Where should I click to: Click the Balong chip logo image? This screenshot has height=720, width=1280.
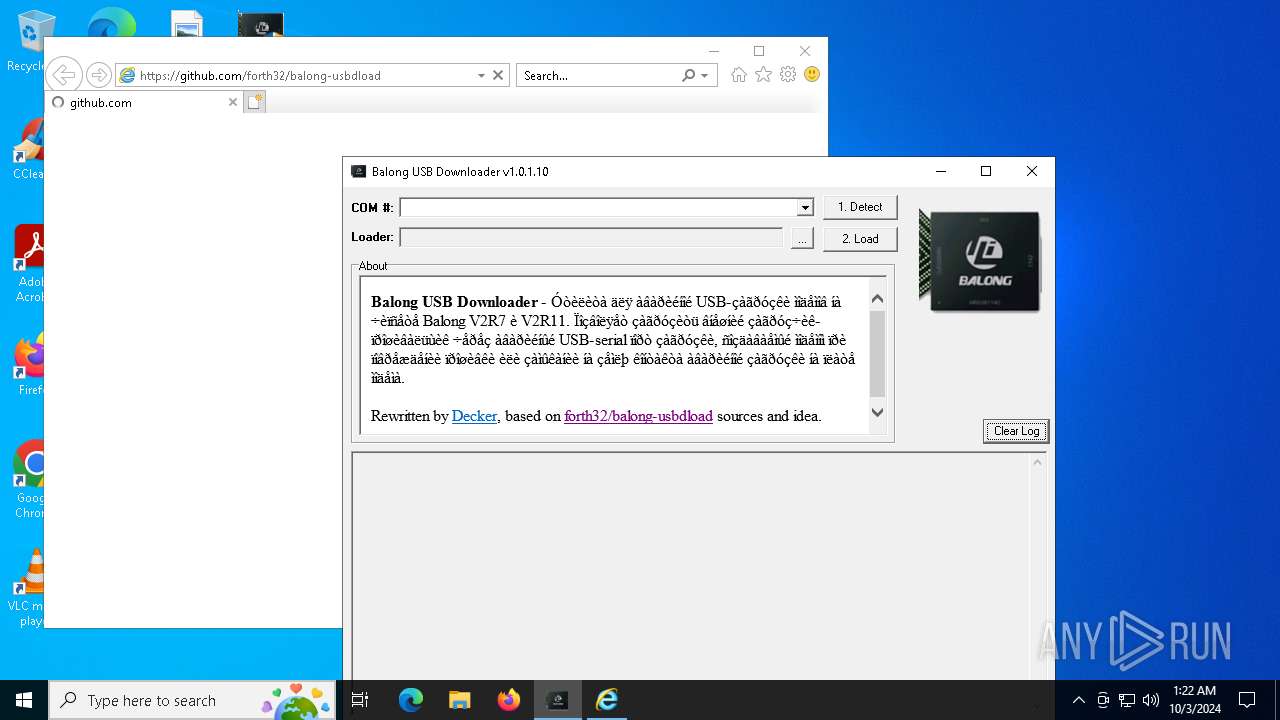pos(980,261)
